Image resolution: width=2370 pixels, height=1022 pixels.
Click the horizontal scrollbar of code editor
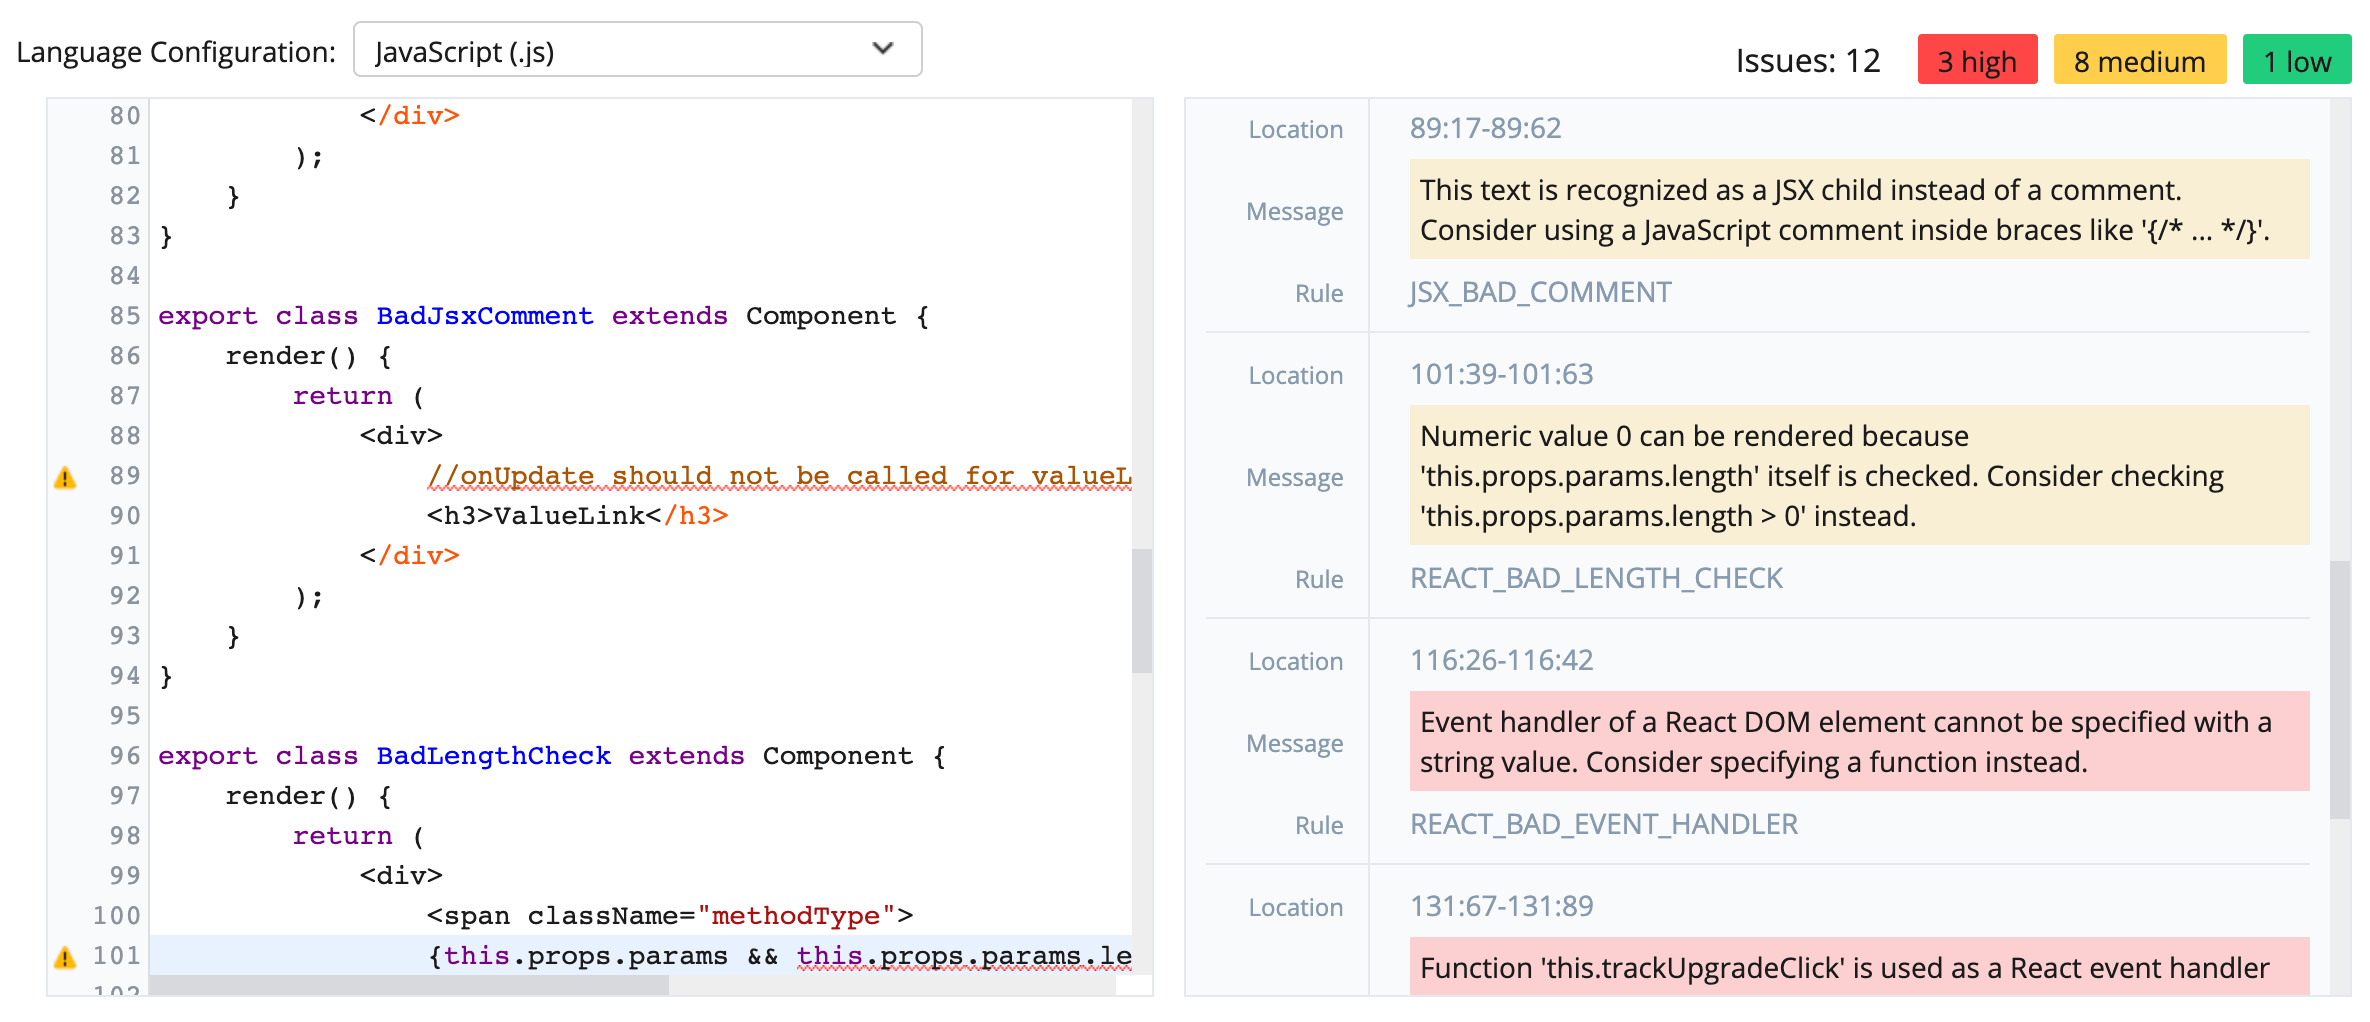408,985
